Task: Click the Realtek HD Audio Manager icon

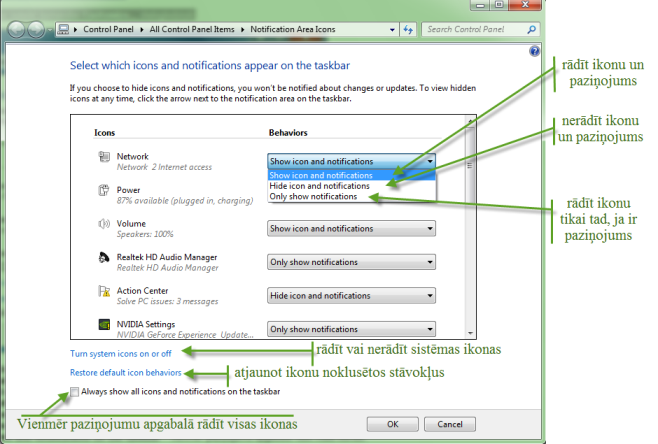Action: [x=104, y=259]
